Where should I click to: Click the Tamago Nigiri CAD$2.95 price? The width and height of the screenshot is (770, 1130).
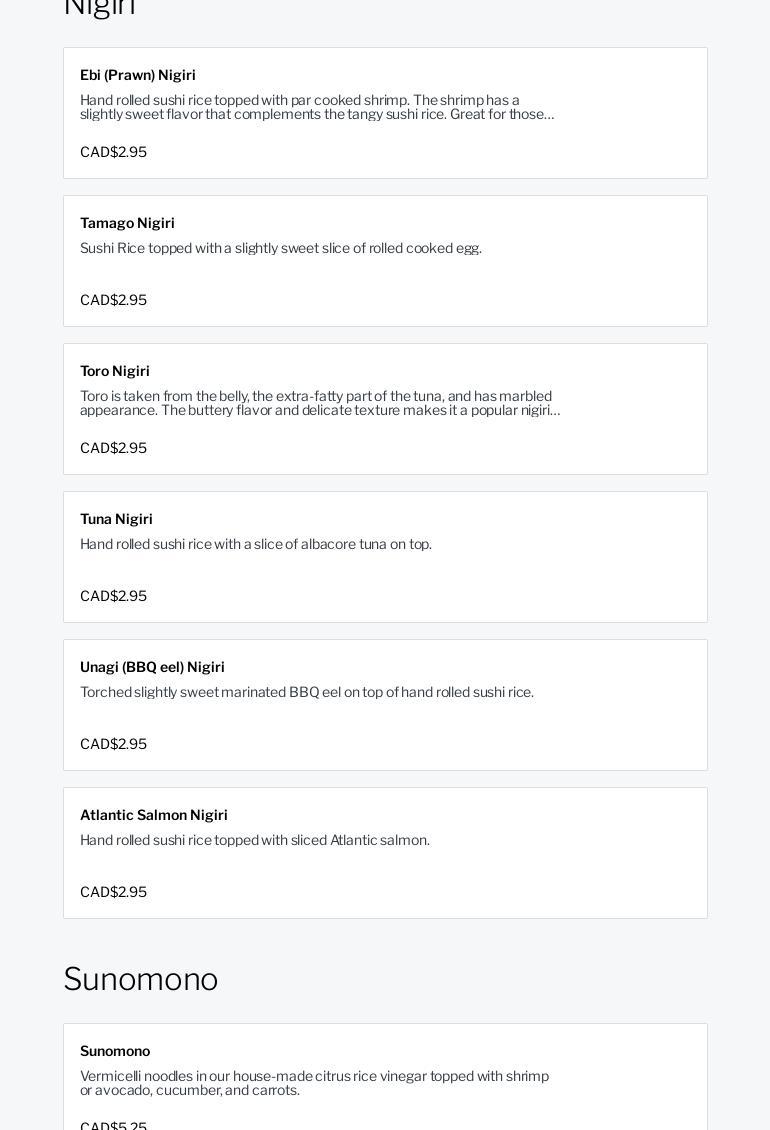point(113,300)
